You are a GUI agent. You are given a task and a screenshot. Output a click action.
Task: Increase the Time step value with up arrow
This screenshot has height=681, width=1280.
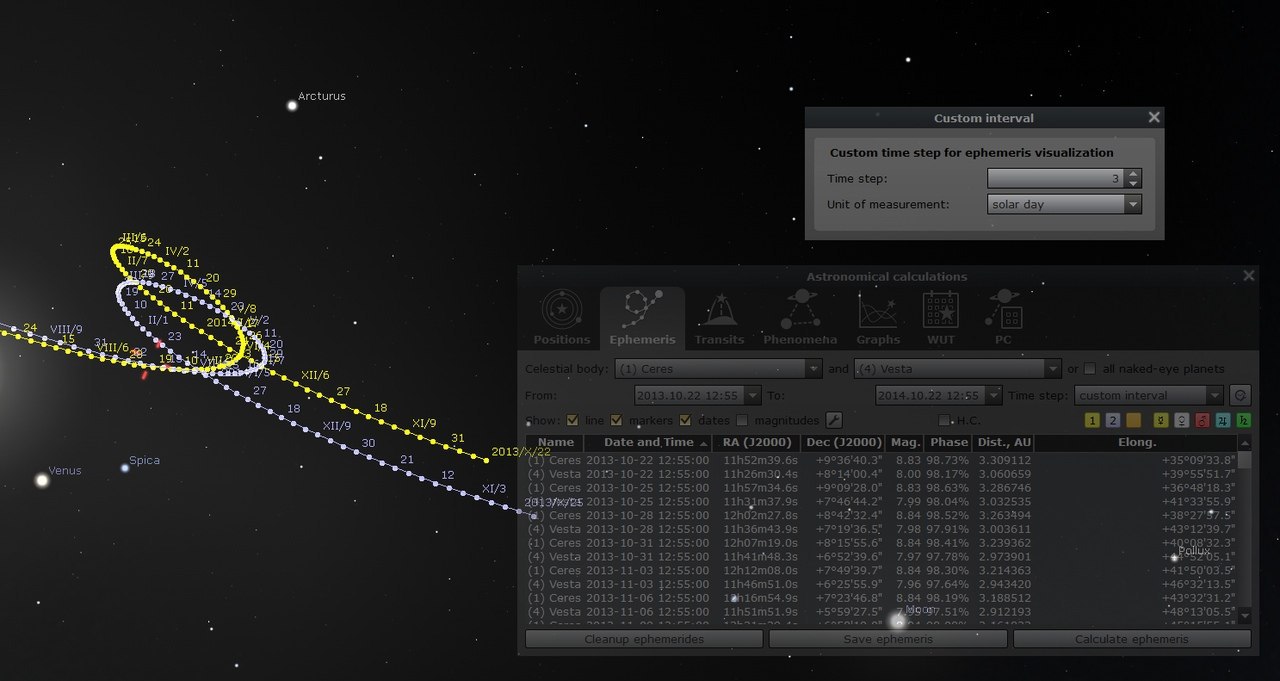[1132, 174]
